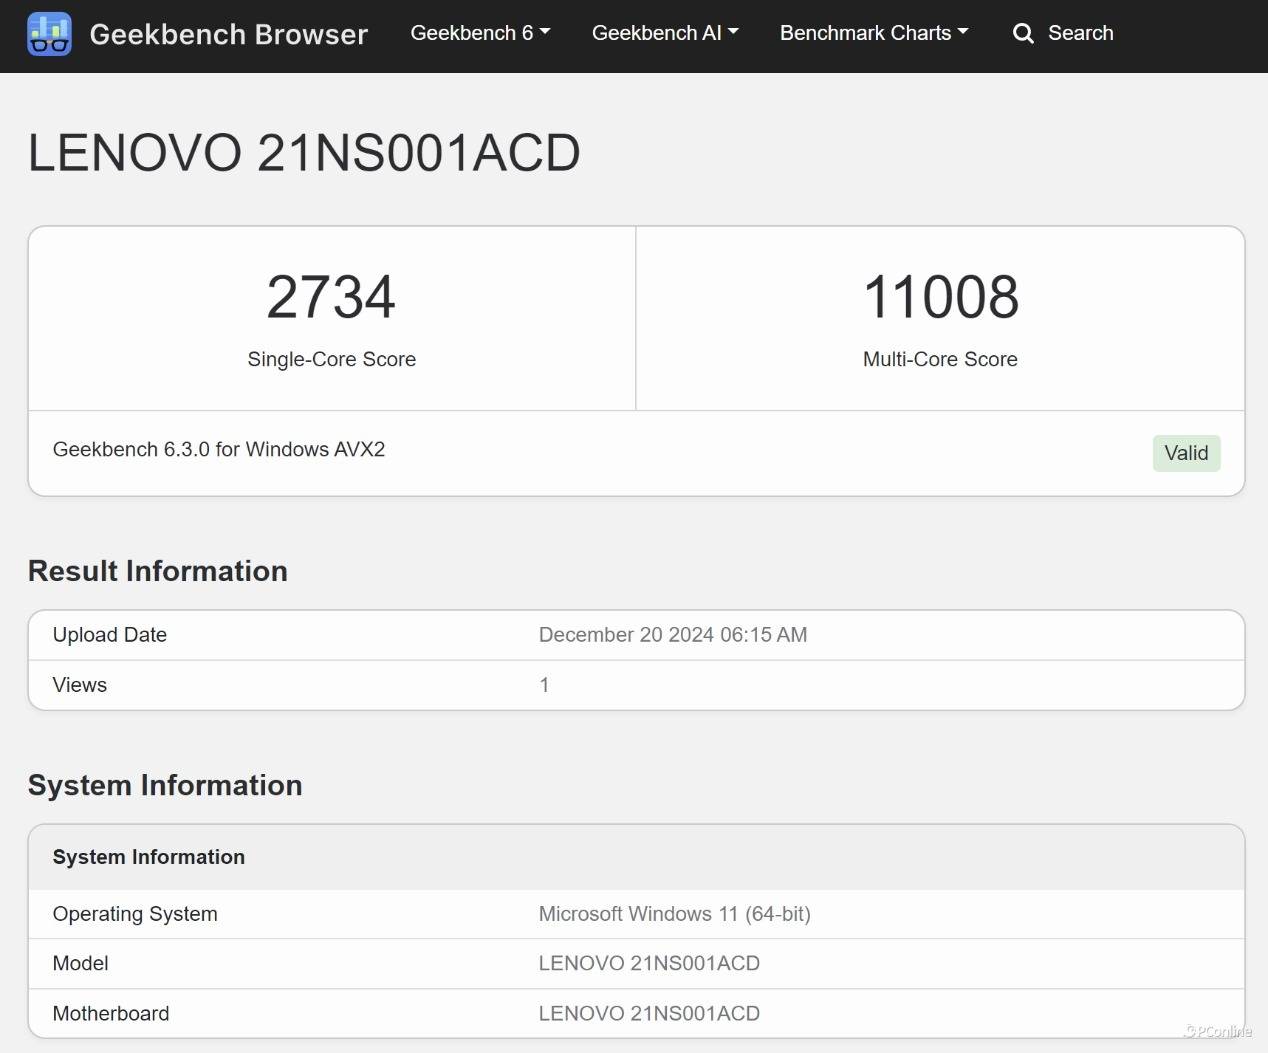Viewport: 1268px width, 1053px height.
Task: Click the Upload Date row label
Action: click(110, 635)
